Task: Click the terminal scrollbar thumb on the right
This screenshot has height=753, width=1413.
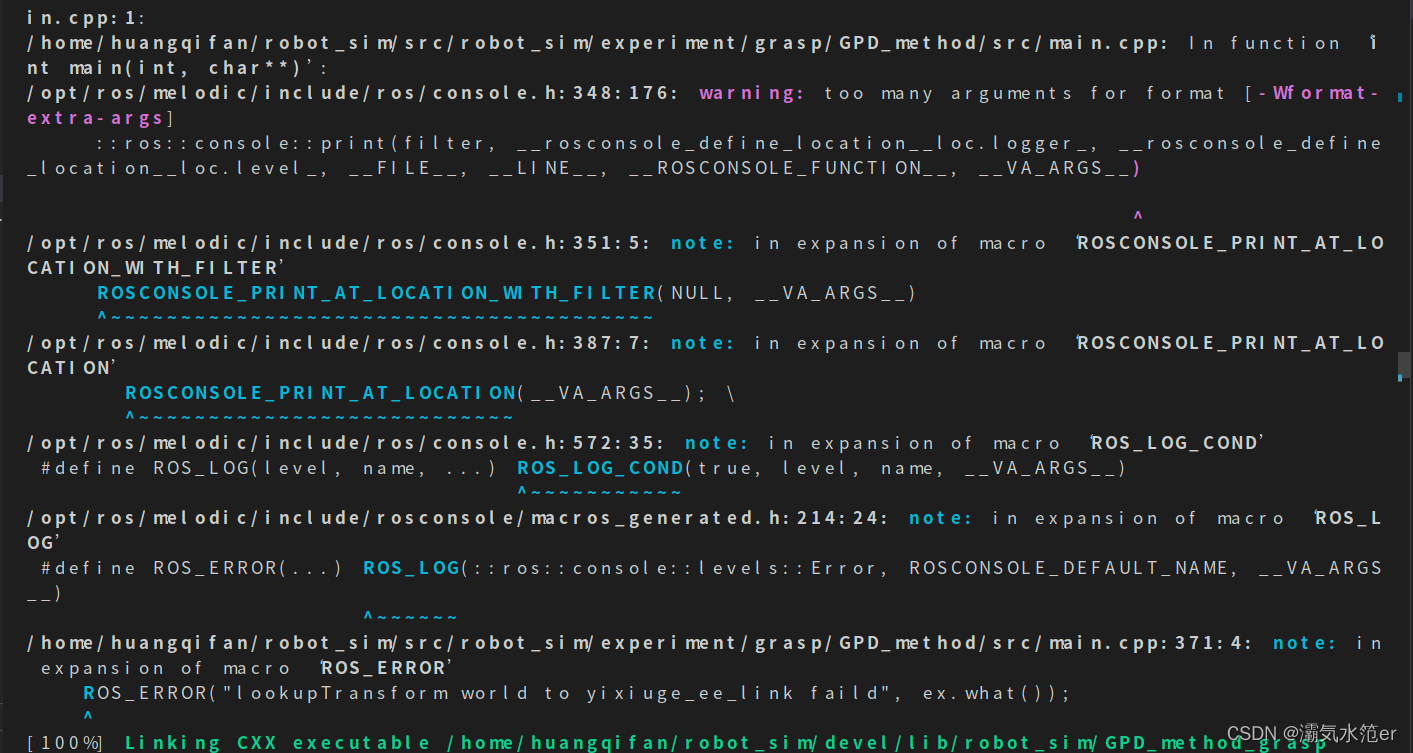Action: [x=1404, y=363]
